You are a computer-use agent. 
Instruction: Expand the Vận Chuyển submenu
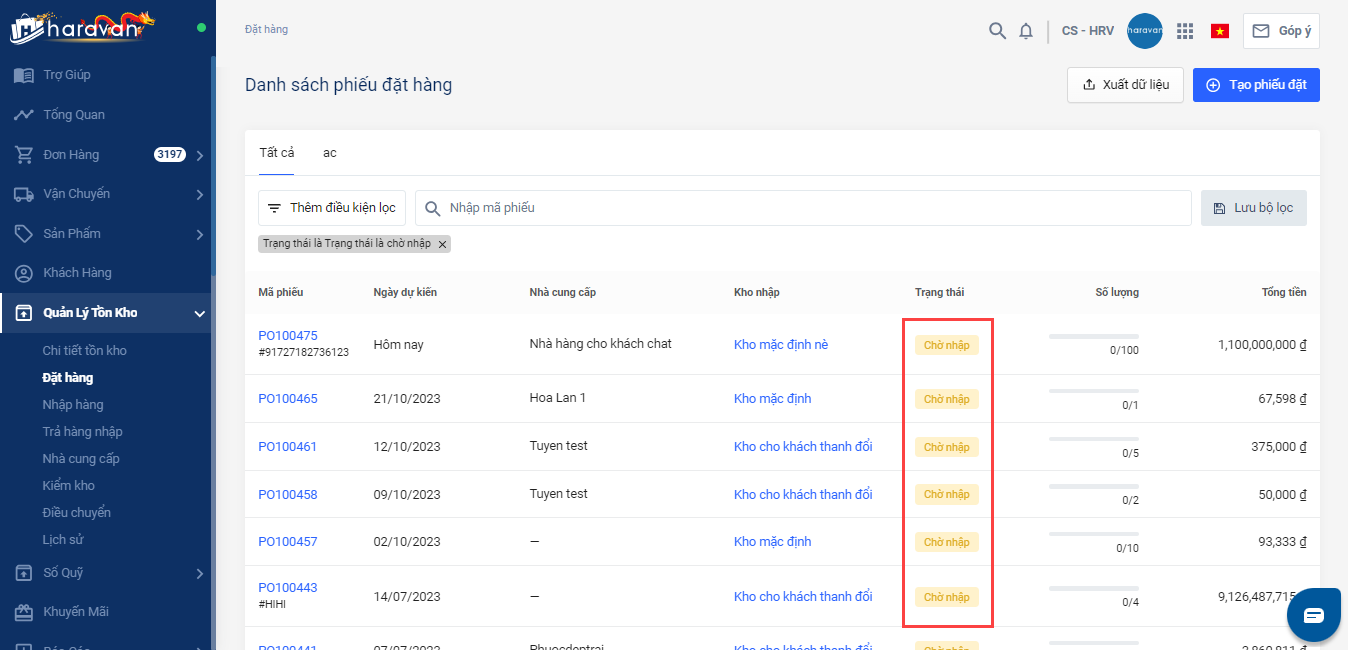pos(200,194)
